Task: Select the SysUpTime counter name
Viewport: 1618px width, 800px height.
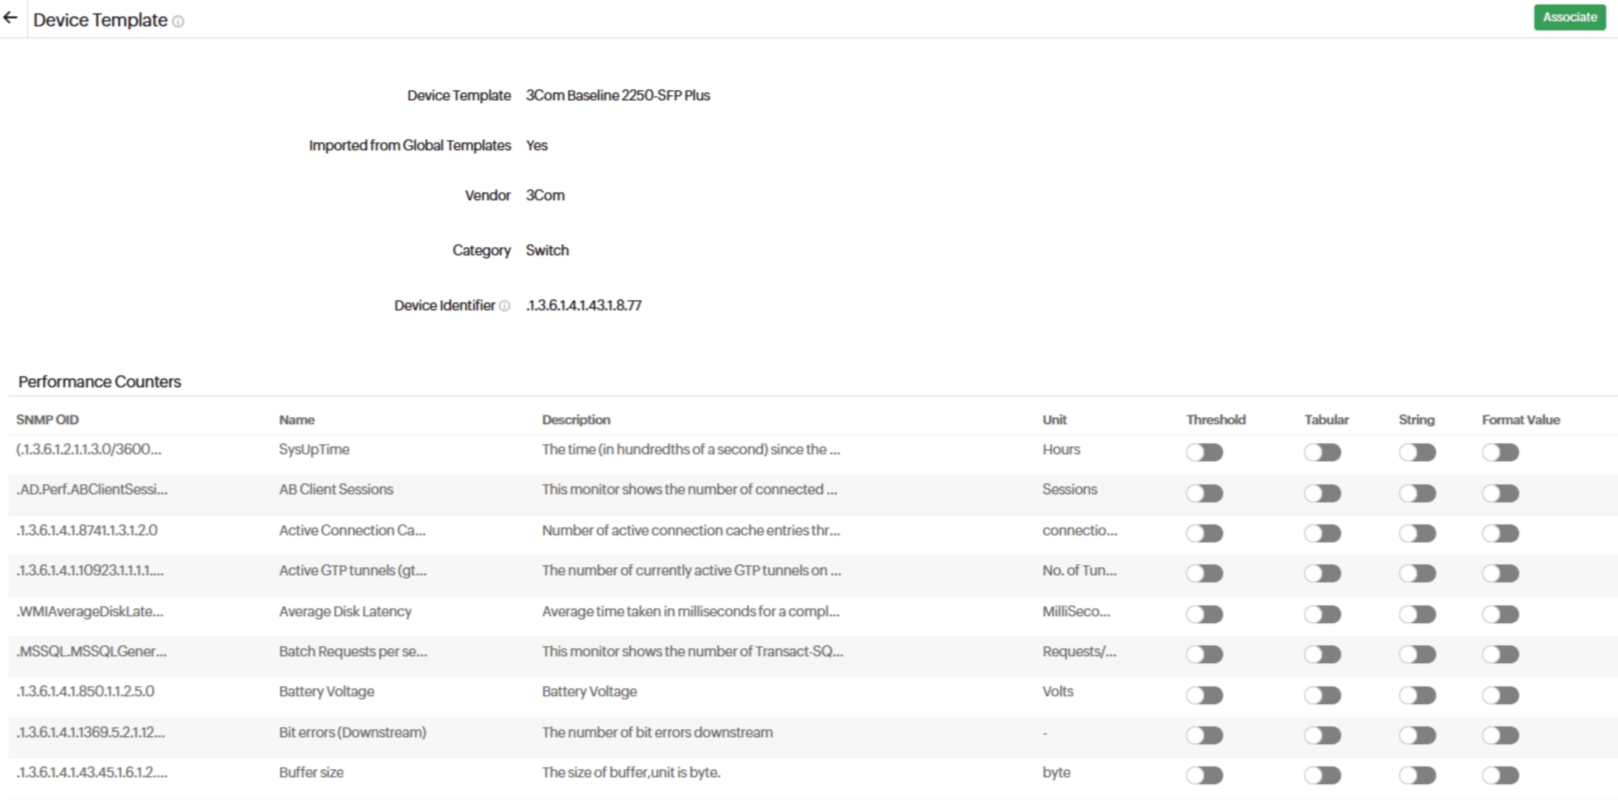Action: coord(314,450)
